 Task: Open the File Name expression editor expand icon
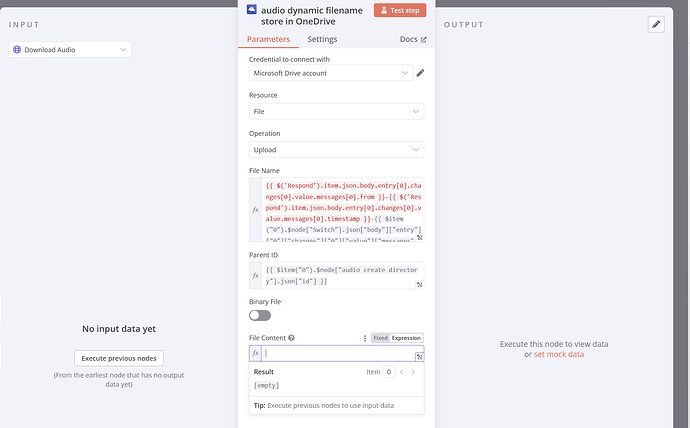420,238
